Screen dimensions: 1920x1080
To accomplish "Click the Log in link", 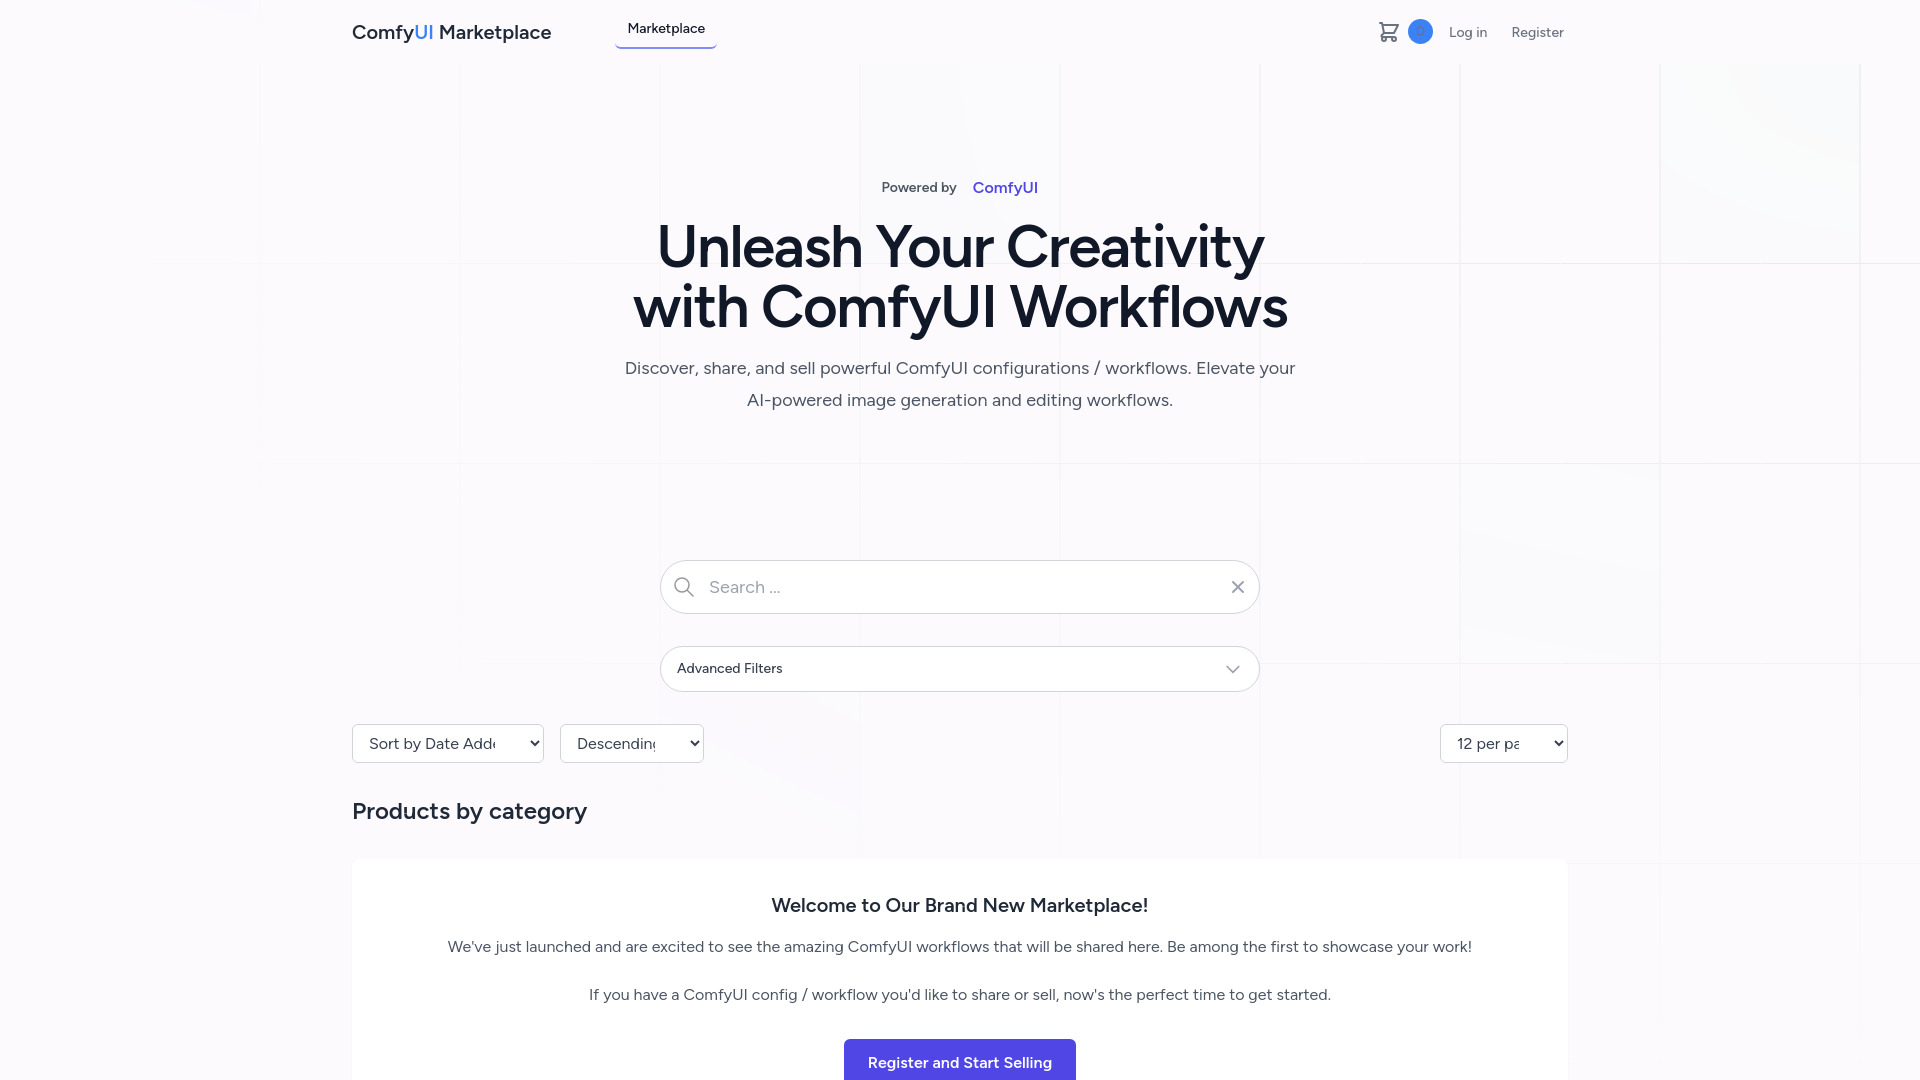I will (x=1468, y=32).
